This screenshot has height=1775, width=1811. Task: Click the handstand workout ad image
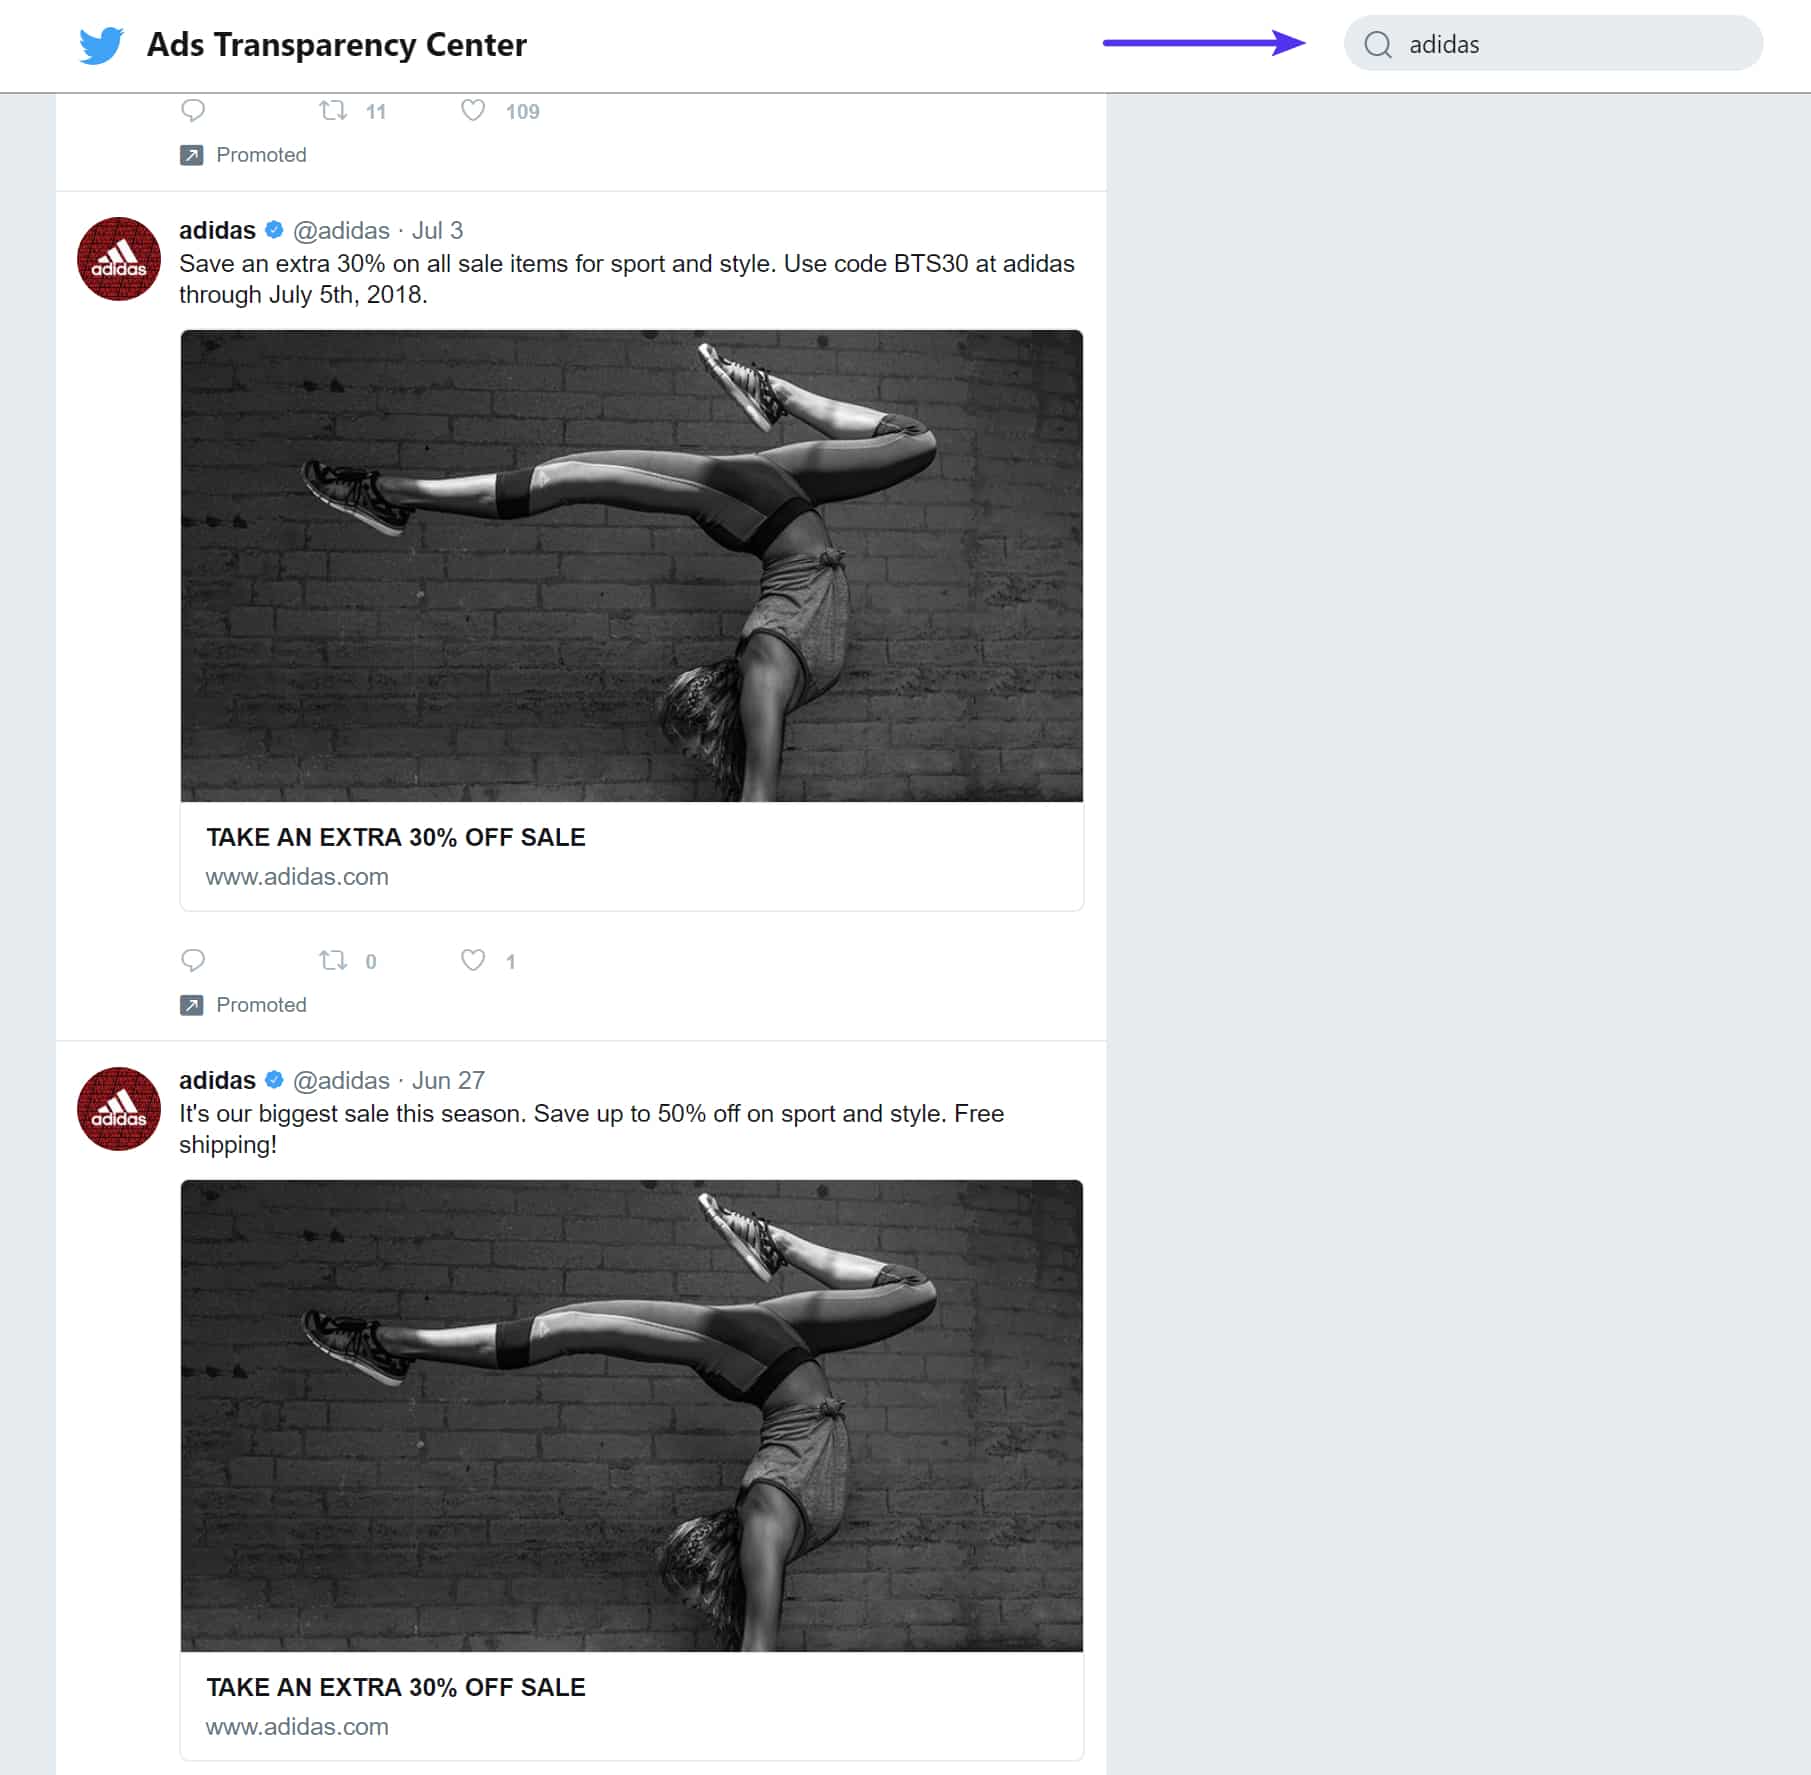coord(630,565)
